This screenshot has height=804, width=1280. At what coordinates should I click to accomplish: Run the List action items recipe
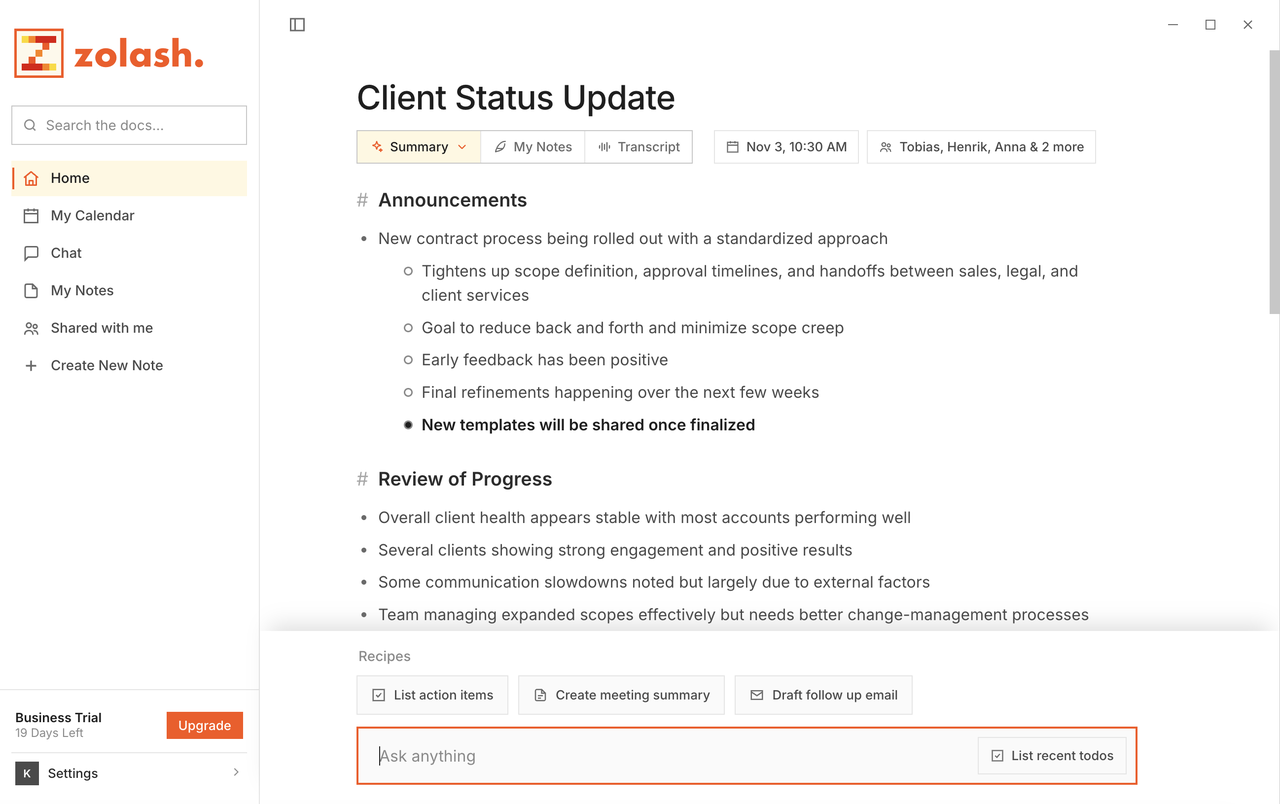(432, 695)
